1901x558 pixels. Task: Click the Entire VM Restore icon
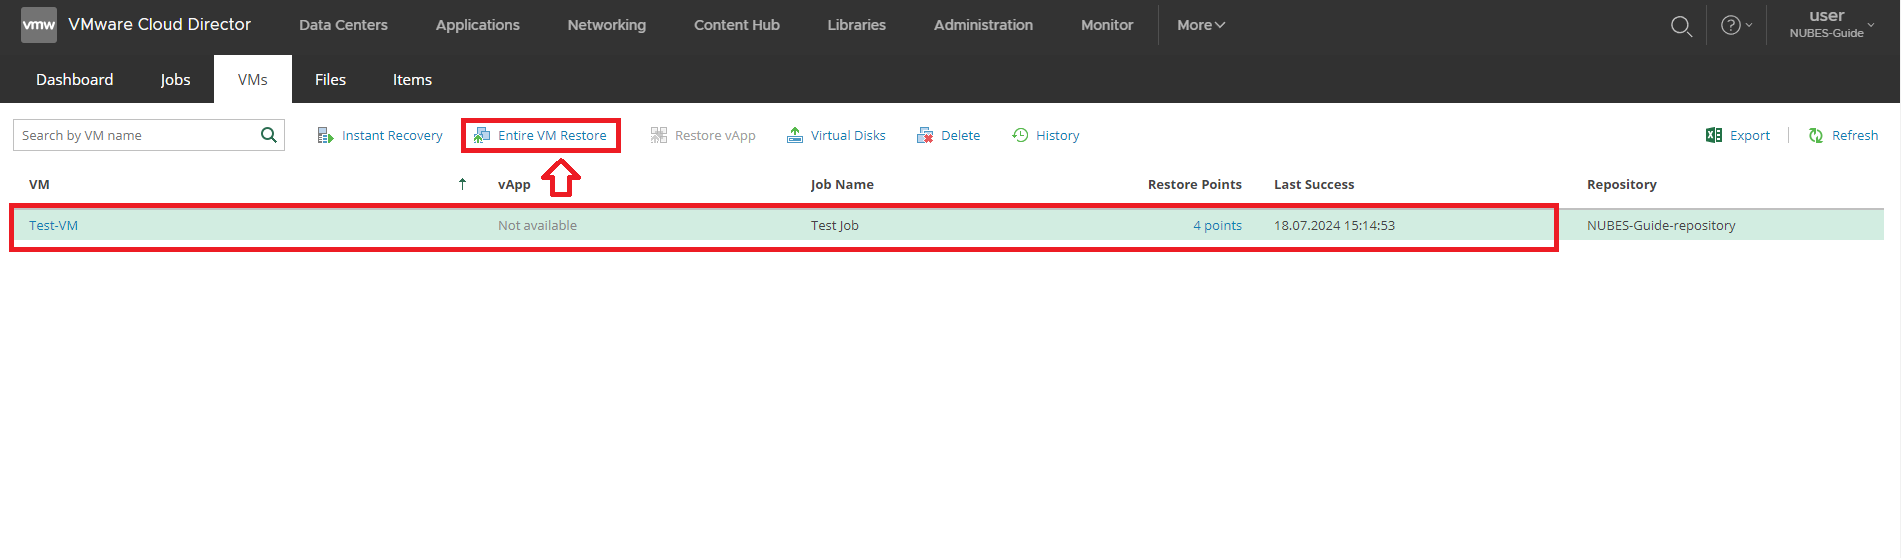(482, 136)
